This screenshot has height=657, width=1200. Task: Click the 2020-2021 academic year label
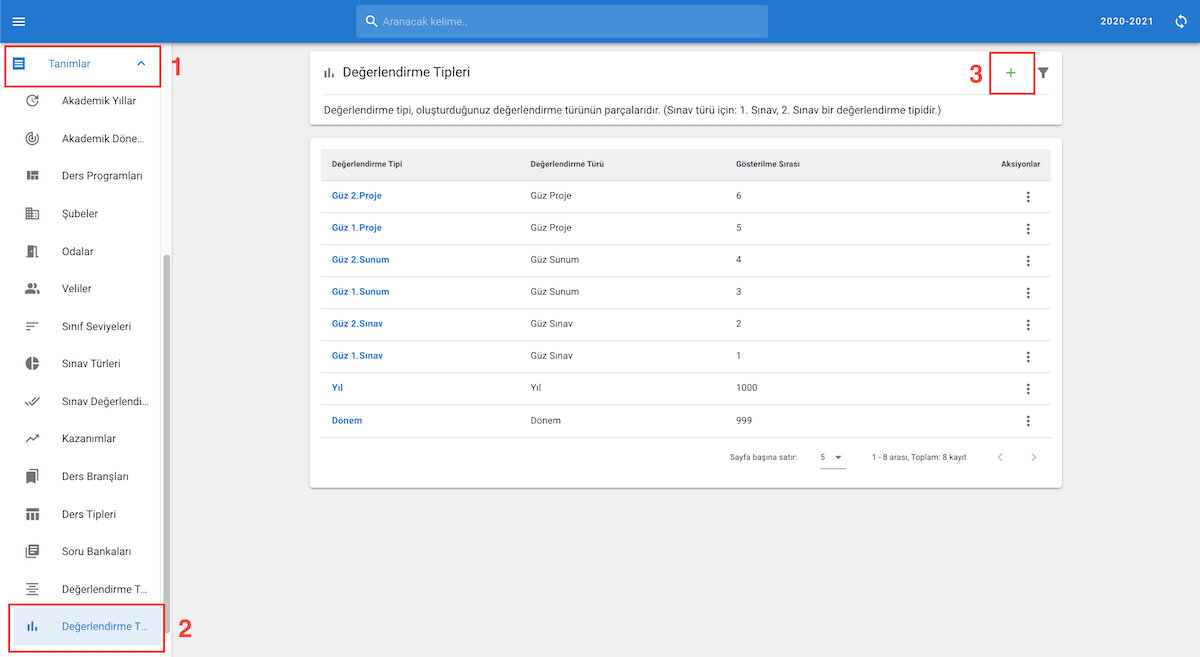[x=1126, y=21]
